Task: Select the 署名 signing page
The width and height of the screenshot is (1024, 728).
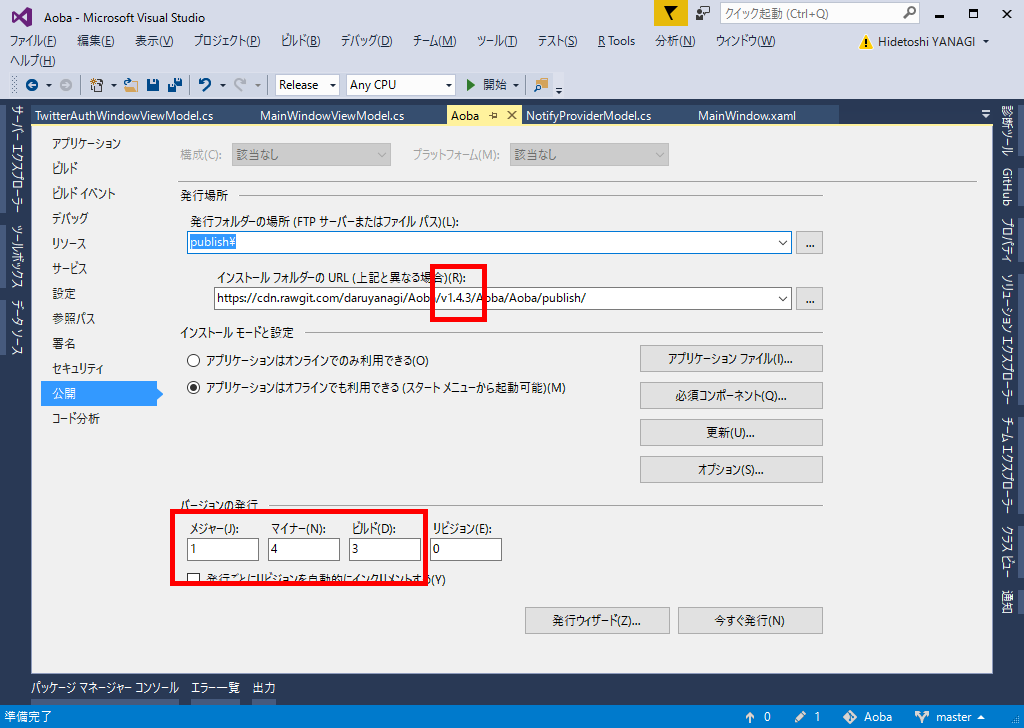Action: pyautogui.click(x=64, y=343)
